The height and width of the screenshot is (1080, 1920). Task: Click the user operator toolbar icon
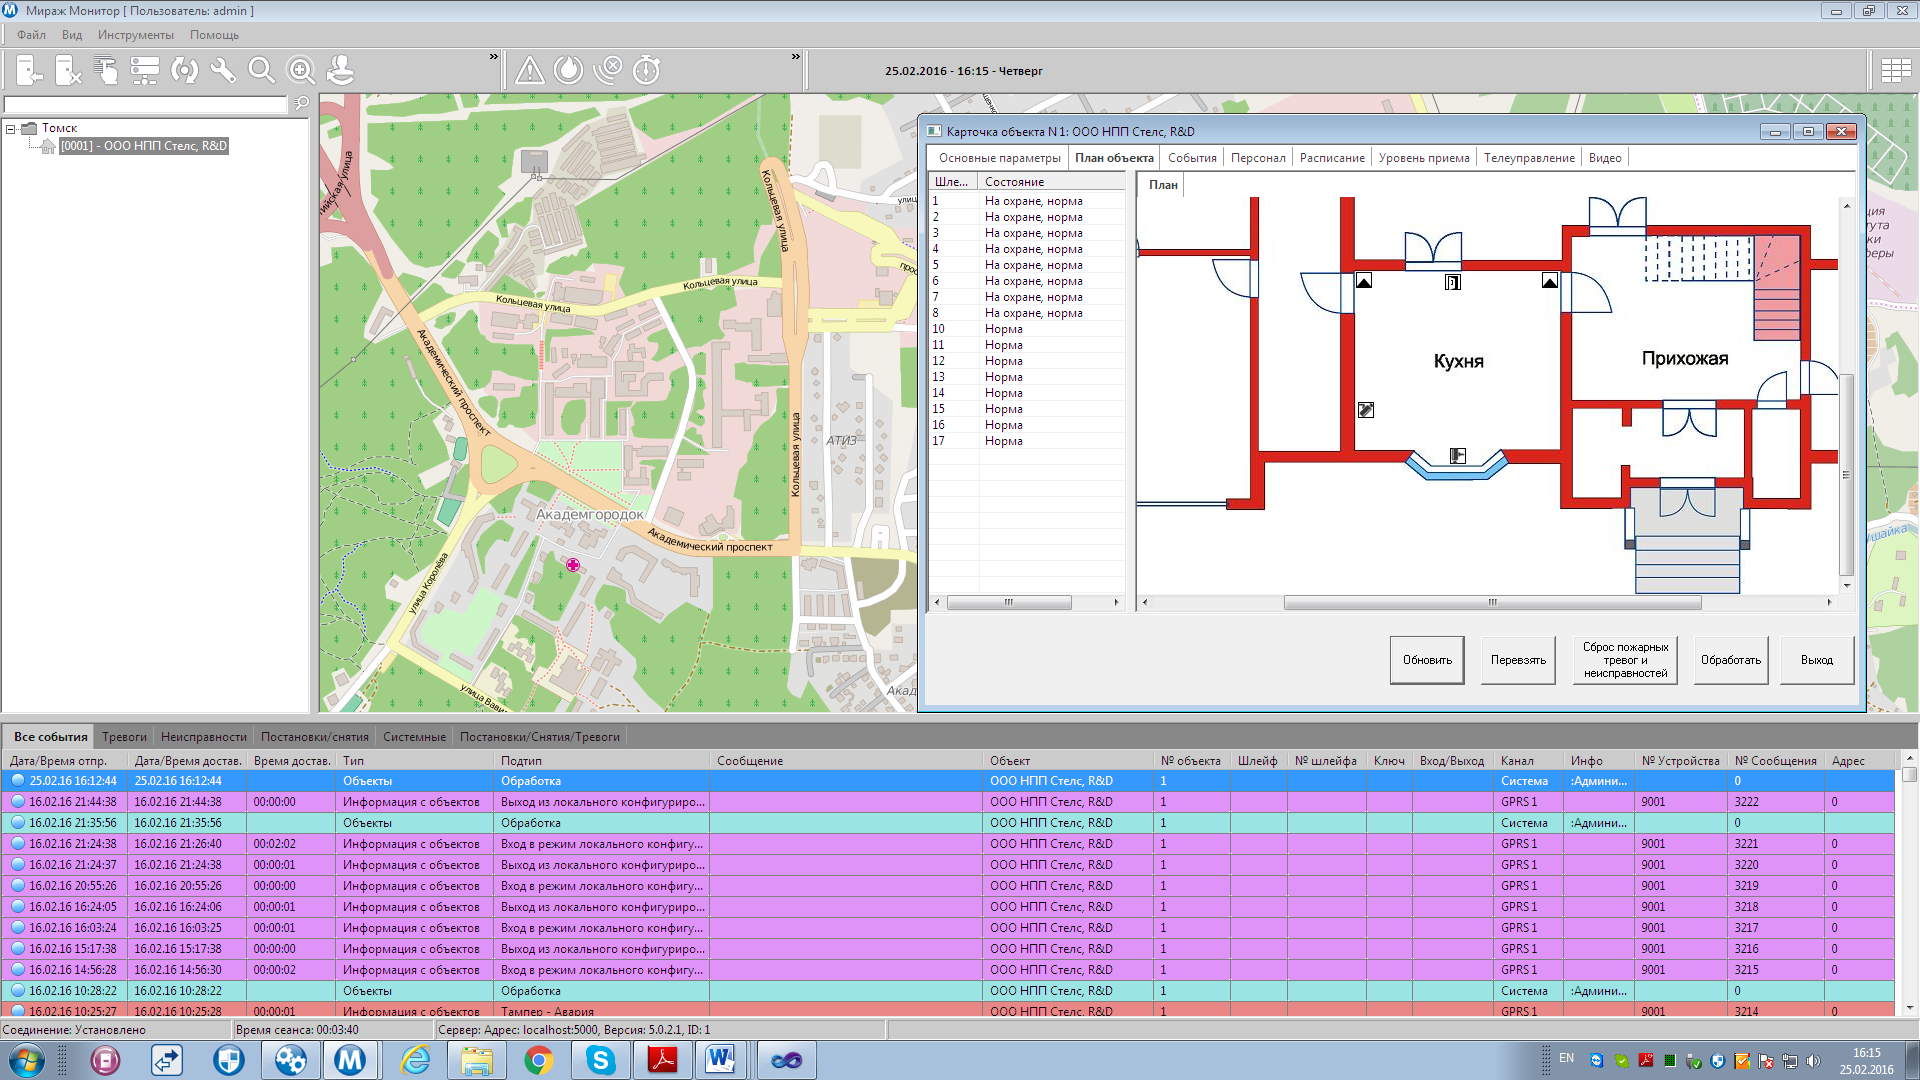pos(340,70)
